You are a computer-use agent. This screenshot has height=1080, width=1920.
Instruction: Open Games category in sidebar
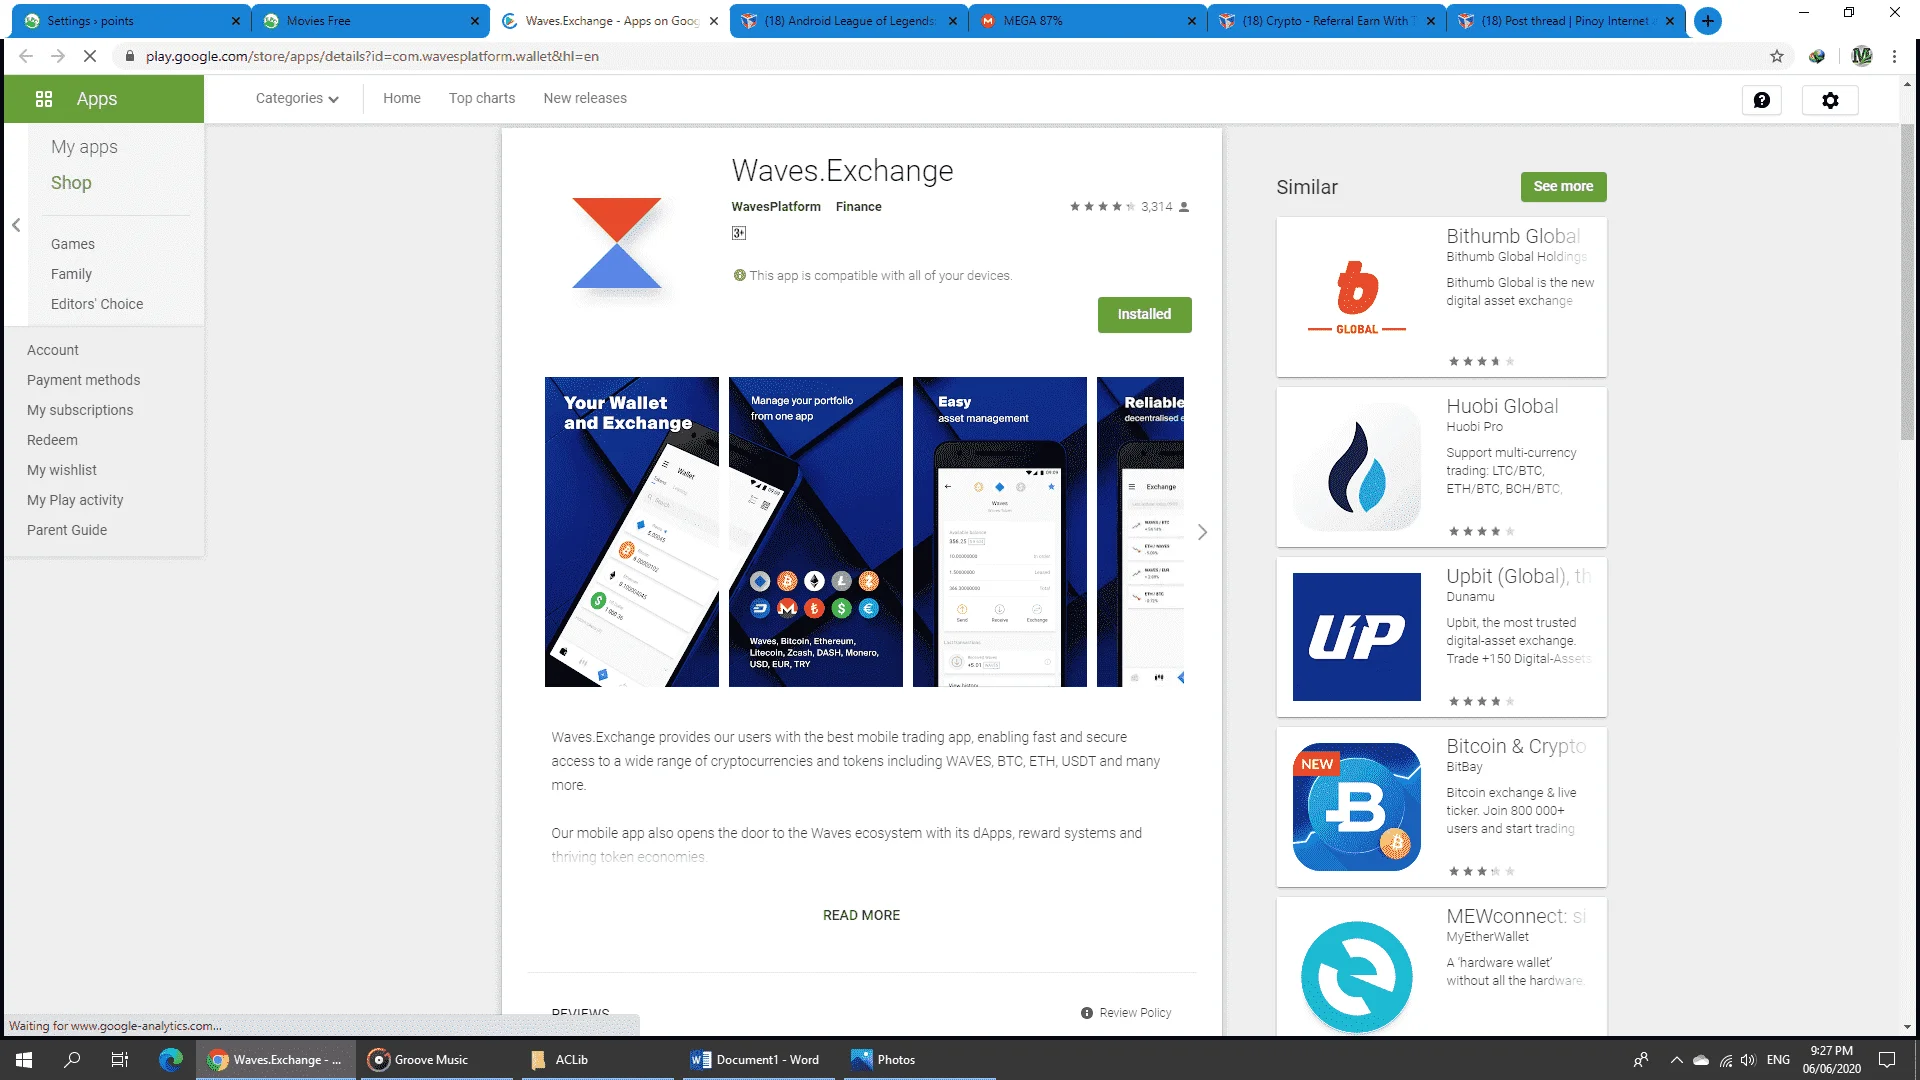(x=73, y=244)
